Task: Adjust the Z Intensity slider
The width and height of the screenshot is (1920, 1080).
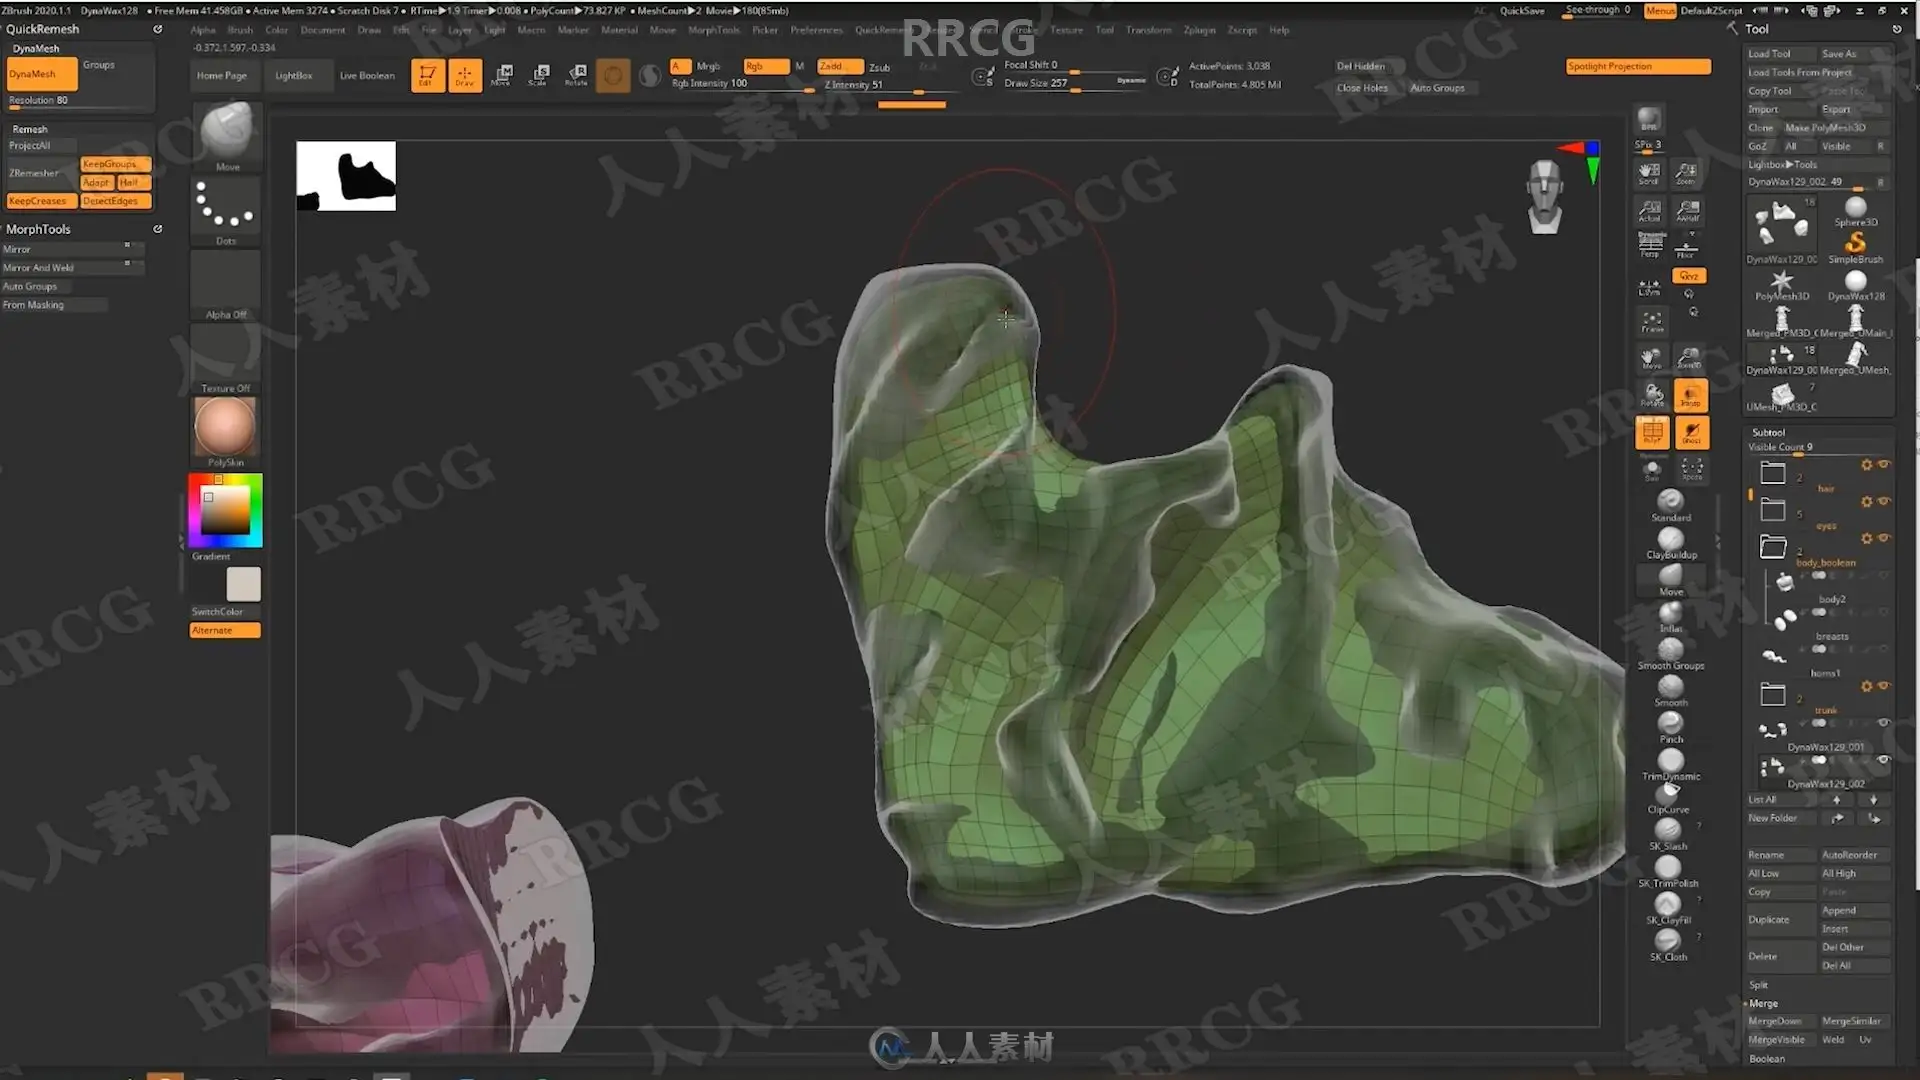Action: point(890,85)
